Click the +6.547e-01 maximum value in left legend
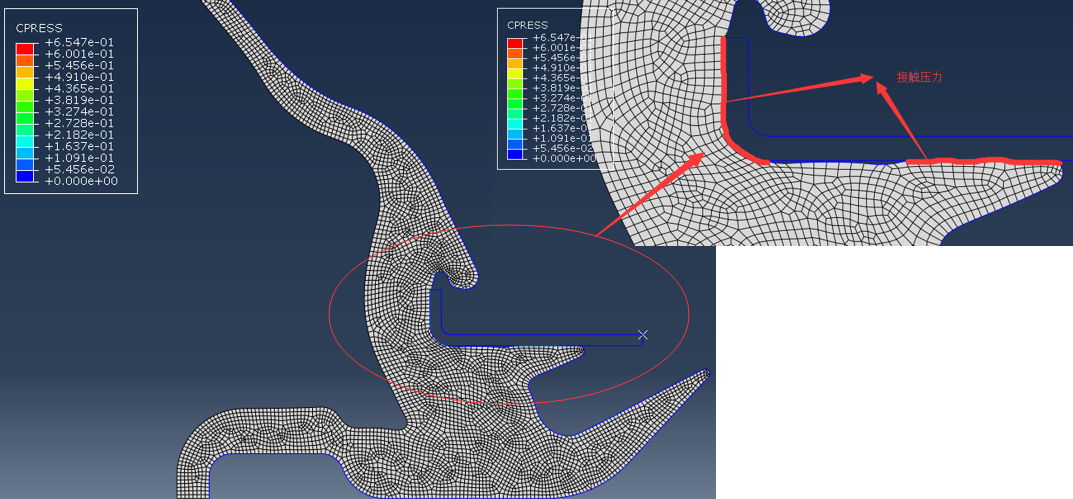Image resolution: width=1073 pixels, height=499 pixels. pos(79,42)
